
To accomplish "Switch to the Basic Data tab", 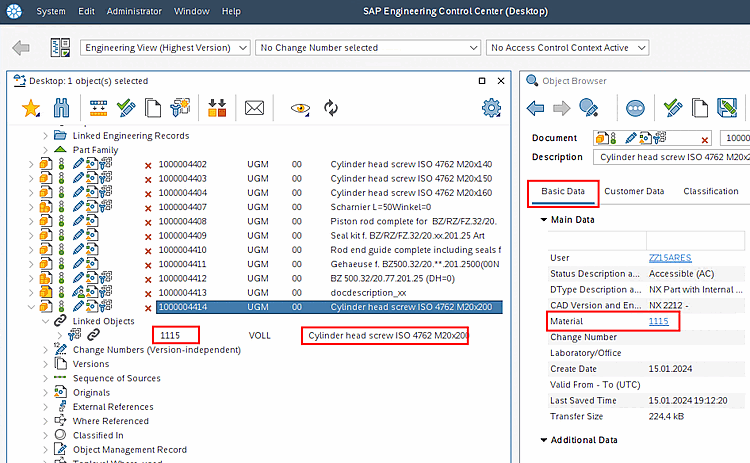I will 563,191.
